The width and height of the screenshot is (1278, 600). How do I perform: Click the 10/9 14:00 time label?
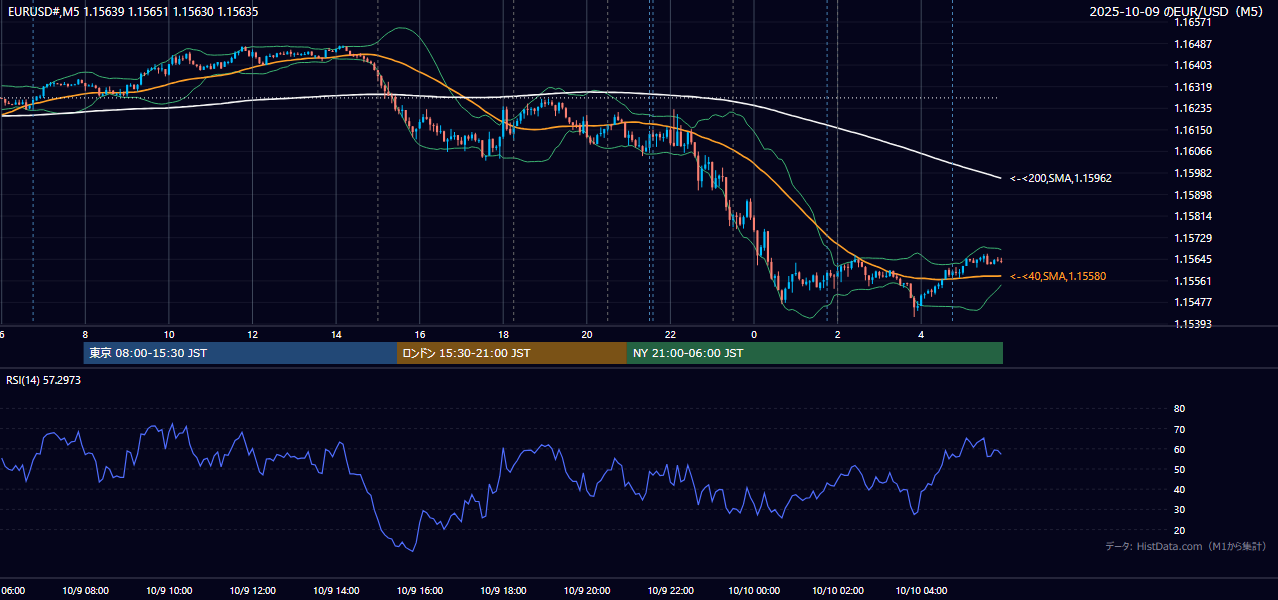(337, 591)
